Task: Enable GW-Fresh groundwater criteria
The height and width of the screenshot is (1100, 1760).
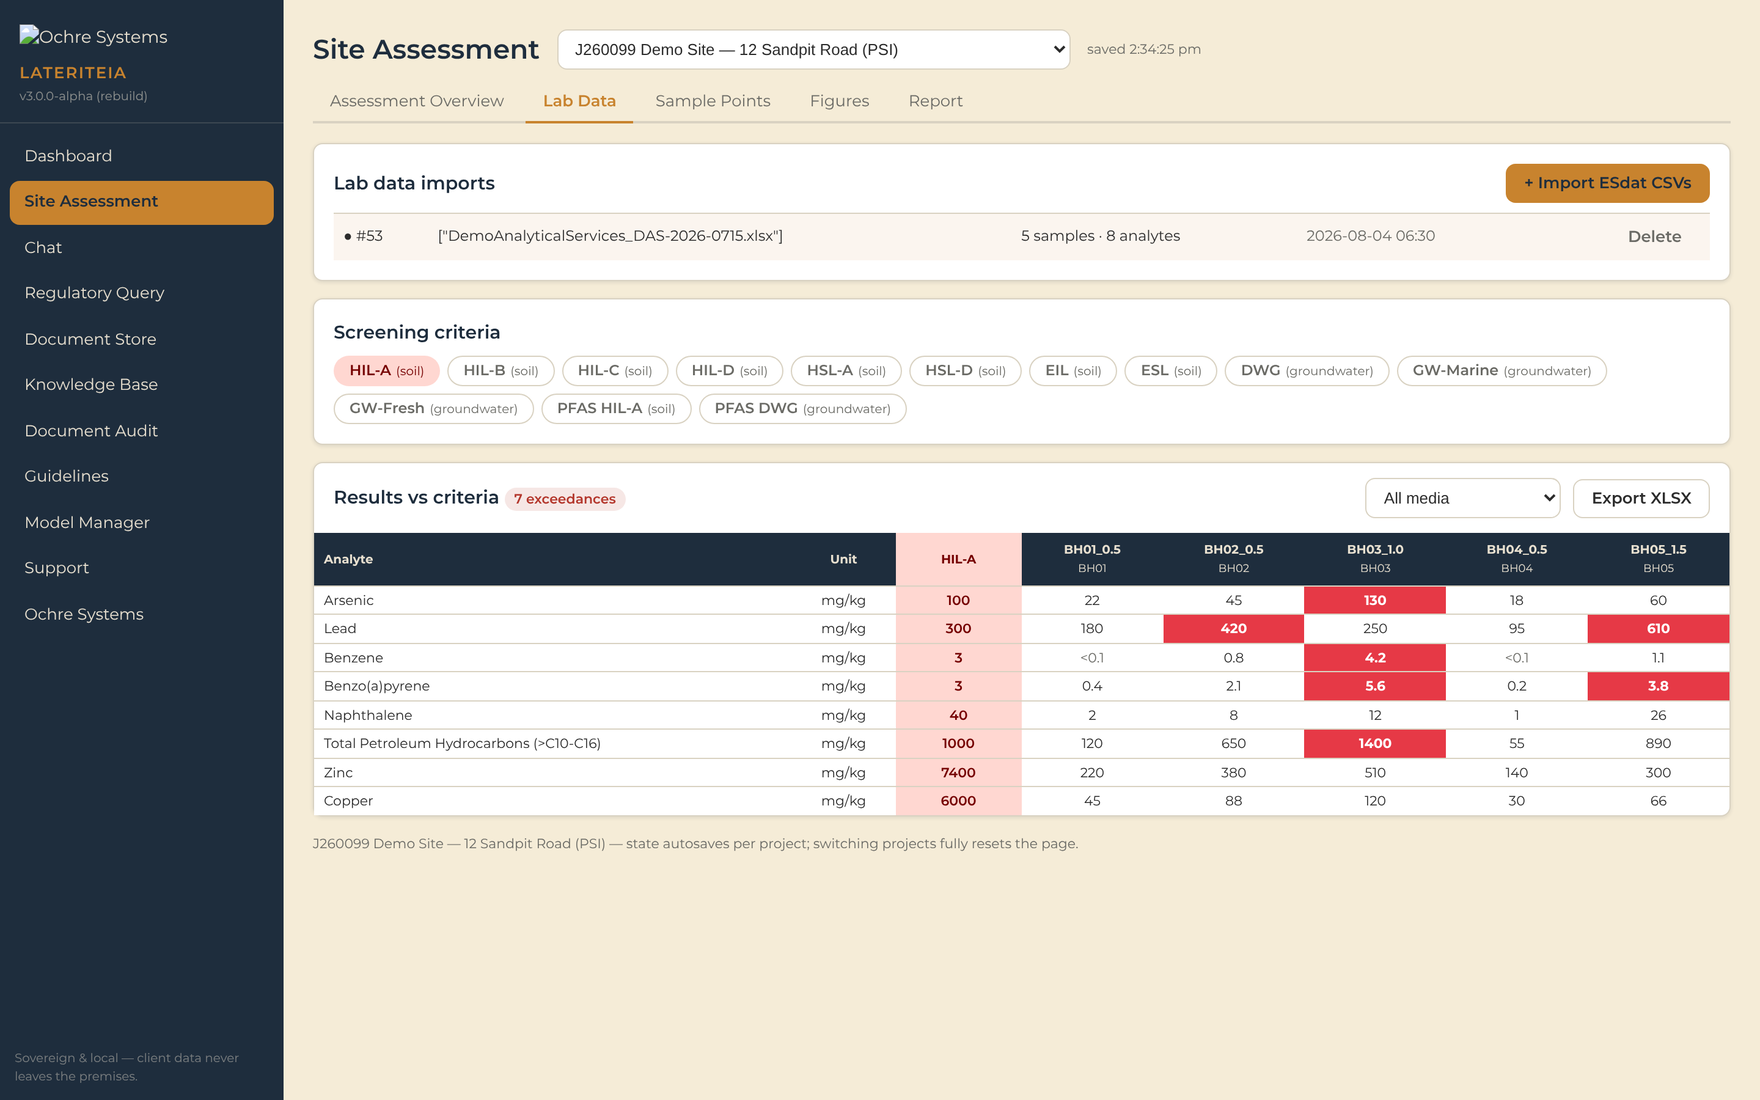Action: pos(433,409)
